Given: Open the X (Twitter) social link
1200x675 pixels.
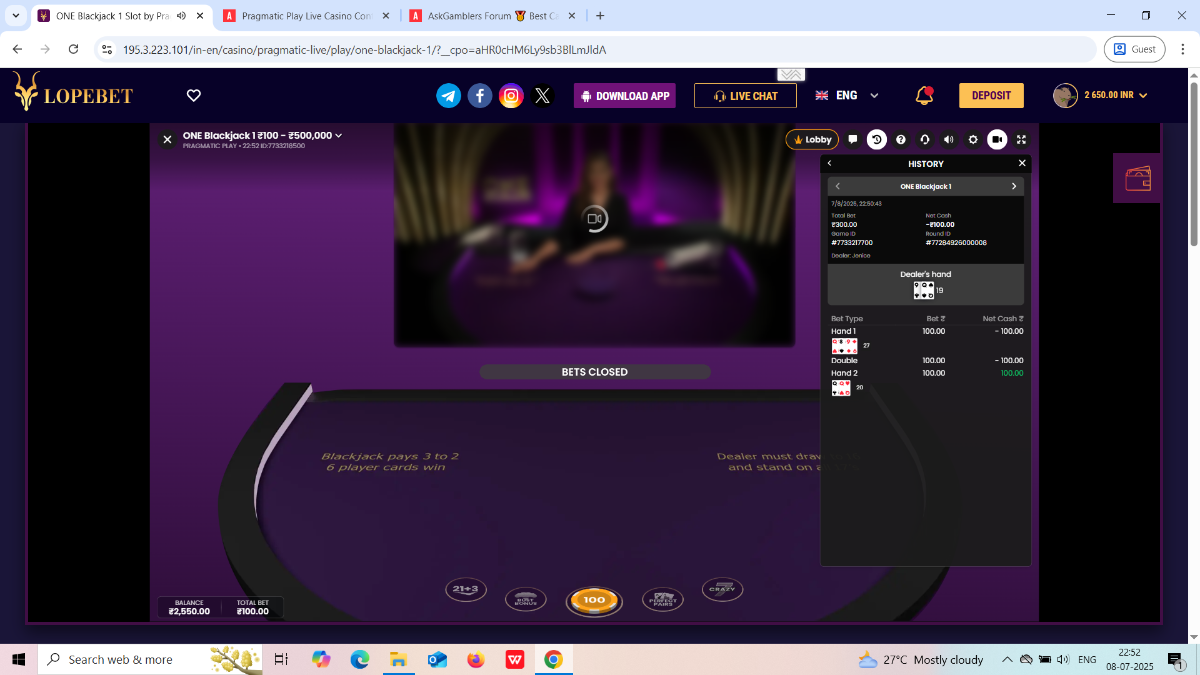Looking at the screenshot, I should point(542,95).
